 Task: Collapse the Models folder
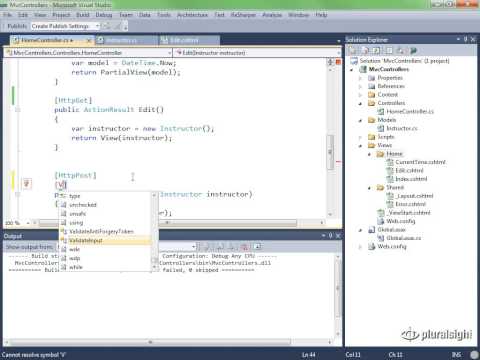(360, 120)
